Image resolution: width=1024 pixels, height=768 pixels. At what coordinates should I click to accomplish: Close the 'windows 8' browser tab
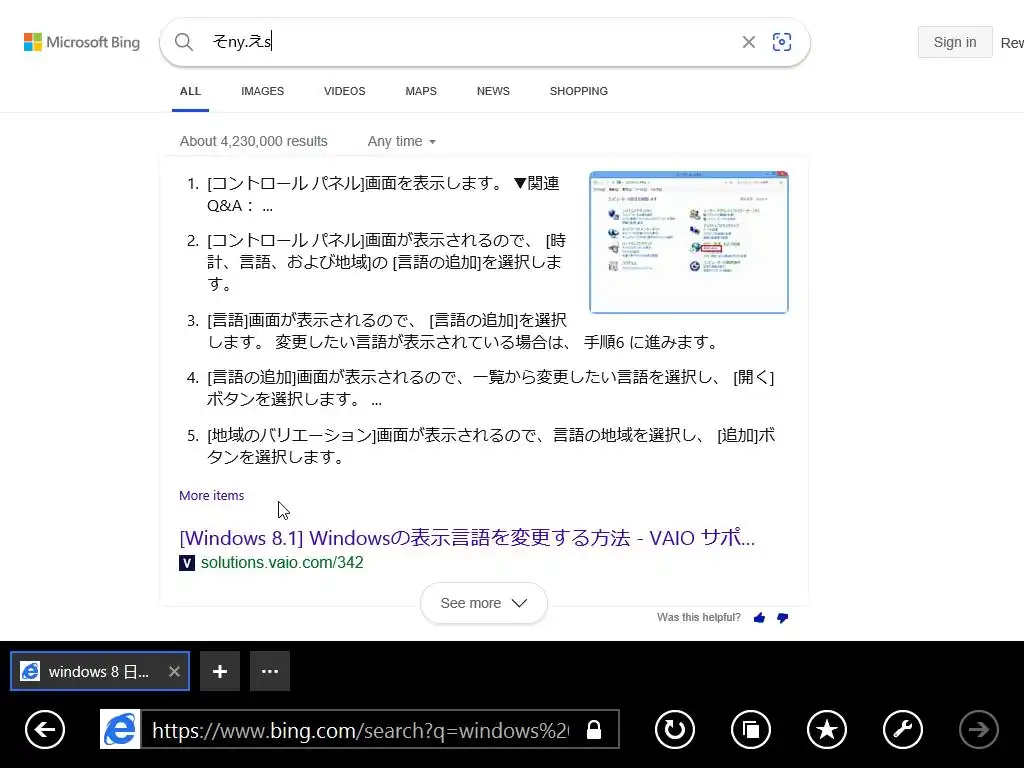pyautogui.click(x=174, y=671)
